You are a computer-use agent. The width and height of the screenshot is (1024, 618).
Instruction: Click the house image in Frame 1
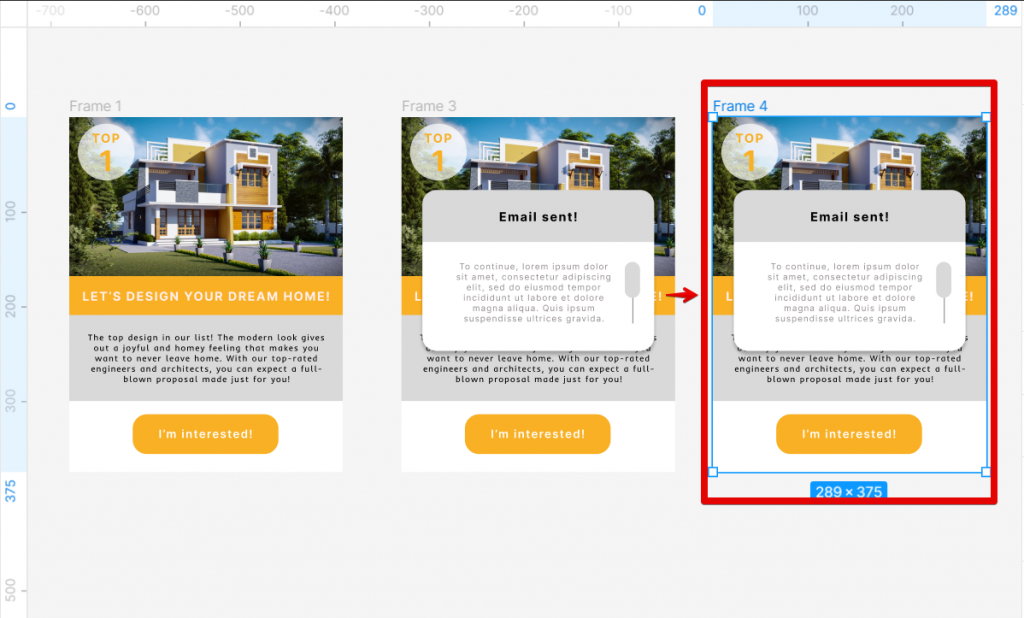point(205,195)
